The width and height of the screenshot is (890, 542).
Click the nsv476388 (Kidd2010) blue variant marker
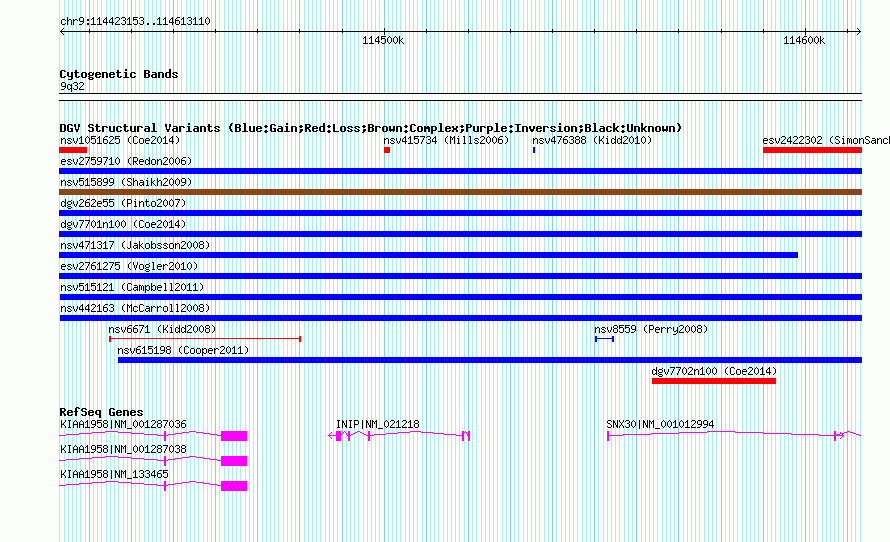(534, 150)
